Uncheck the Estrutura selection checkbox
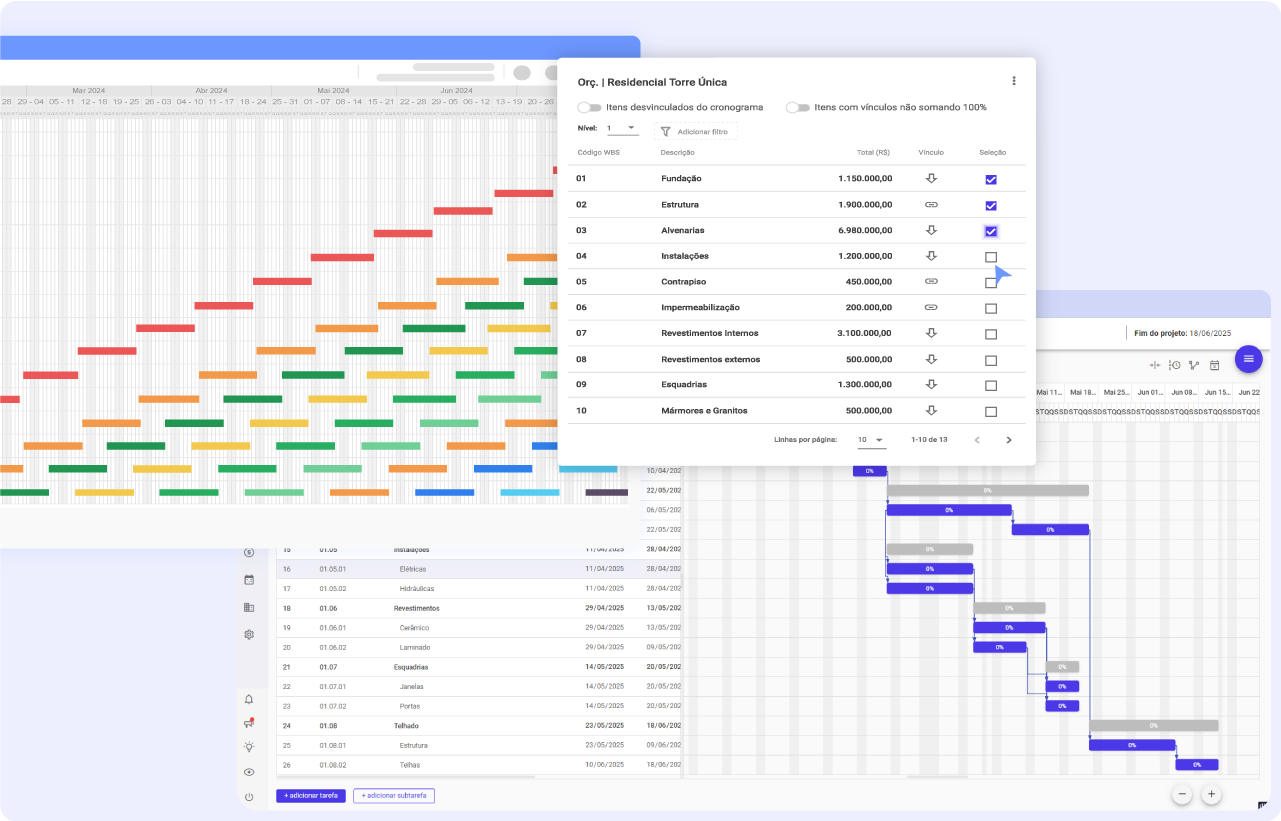Image resolution: width=1281 pixels, height=821 pixels. point(991,205)
